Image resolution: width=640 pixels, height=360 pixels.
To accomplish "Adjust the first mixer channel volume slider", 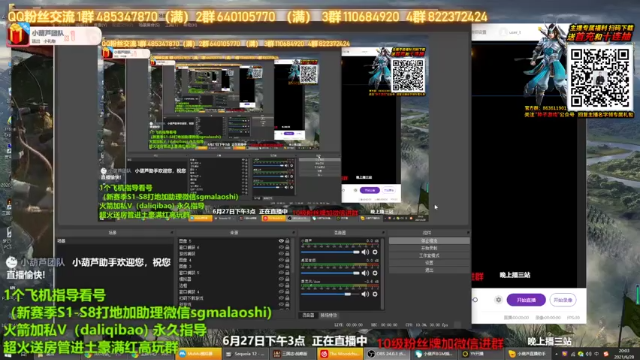I will click(x=330, y=252).
